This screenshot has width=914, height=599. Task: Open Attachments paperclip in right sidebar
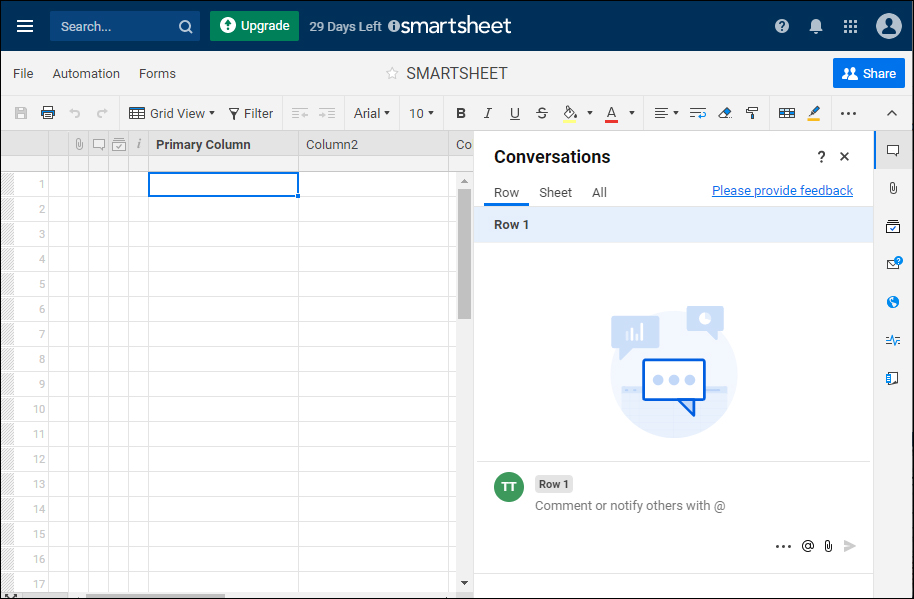click(892, 188)
